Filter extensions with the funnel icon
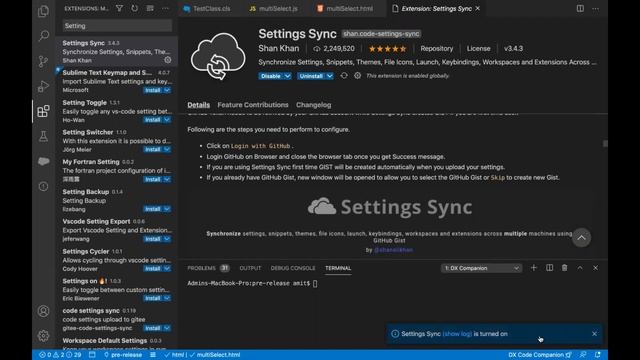This screenshot has width=640, height=360. click(x=119, y=8)
